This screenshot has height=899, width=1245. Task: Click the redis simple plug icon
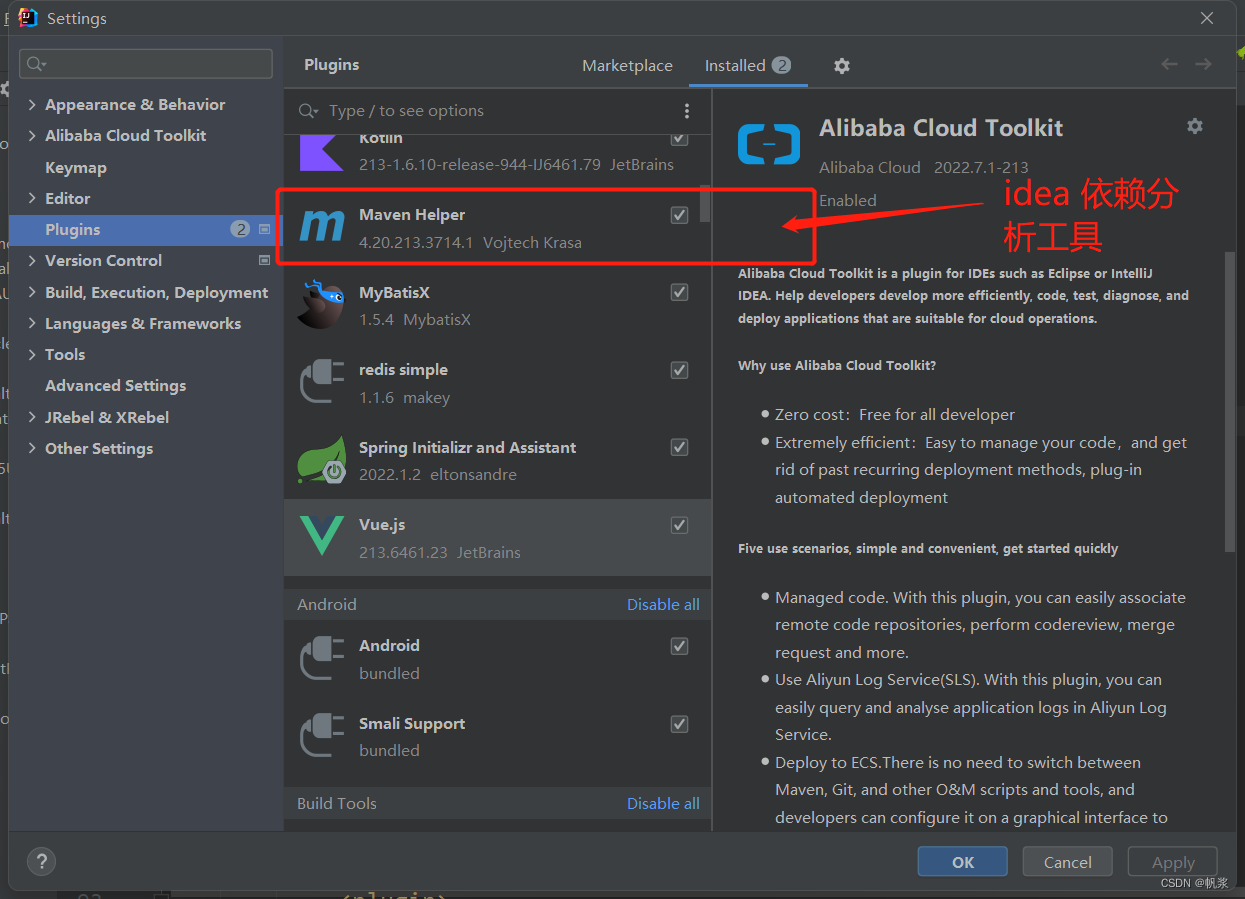[x=322, y=383]
